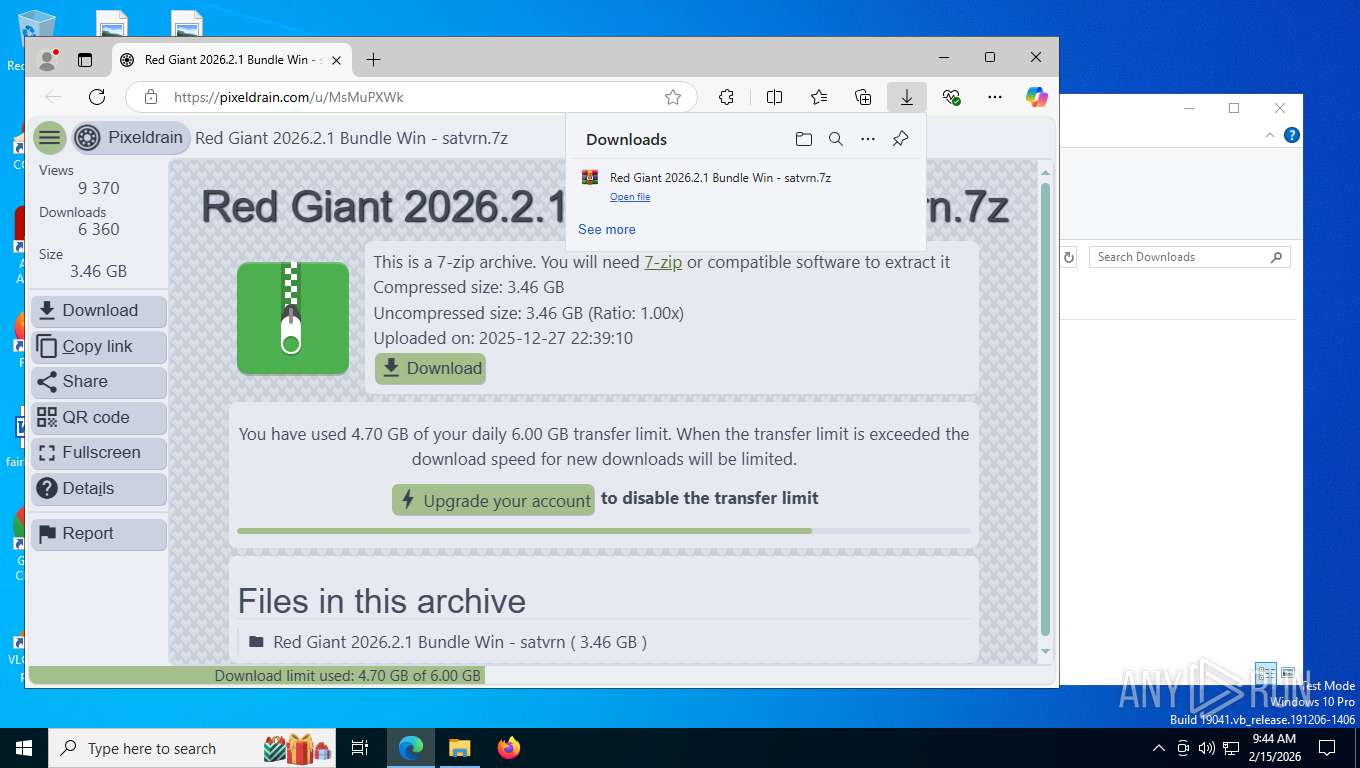Click the green zip archive thumbnail
This screenshot has width=1360, height=768.
(293, 318)
